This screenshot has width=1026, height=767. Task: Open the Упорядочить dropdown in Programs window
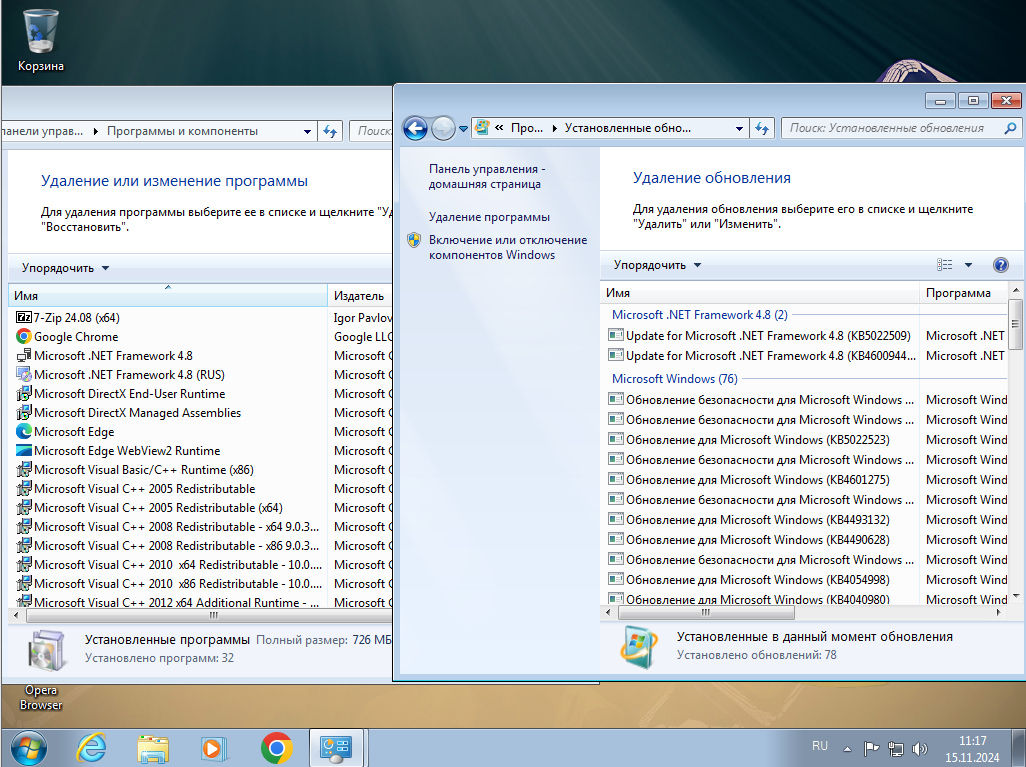(x=65, y=268)
